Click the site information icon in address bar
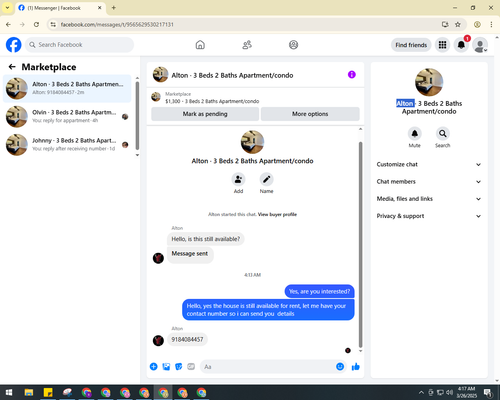 [53, 24]
